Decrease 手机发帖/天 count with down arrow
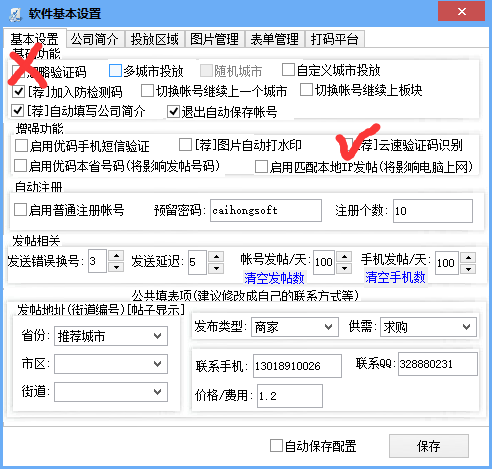The height and width of the screenshot is (469, 492). click(x=469, y=269)
